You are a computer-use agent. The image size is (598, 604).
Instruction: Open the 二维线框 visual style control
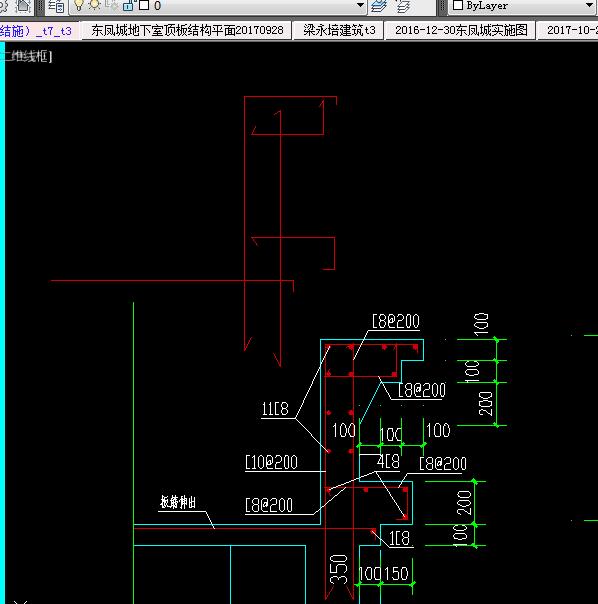coord(27,57)
